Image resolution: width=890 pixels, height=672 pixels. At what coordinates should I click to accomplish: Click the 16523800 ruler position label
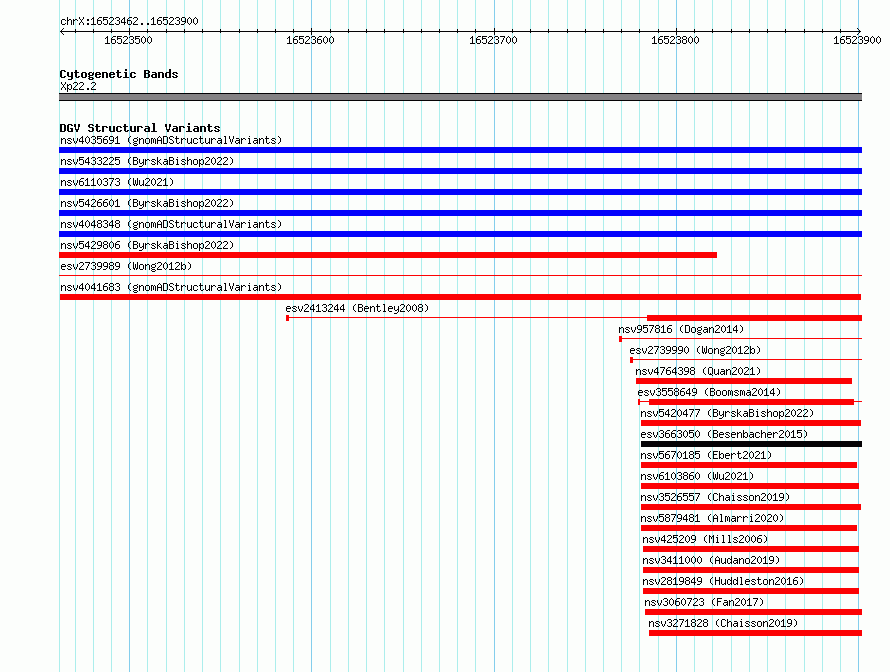675,40
